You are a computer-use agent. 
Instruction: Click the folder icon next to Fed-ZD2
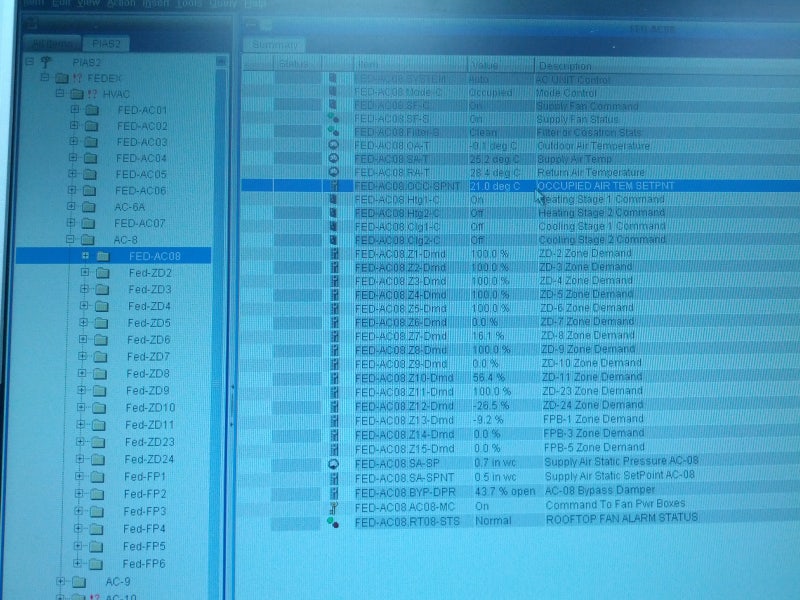103,273
